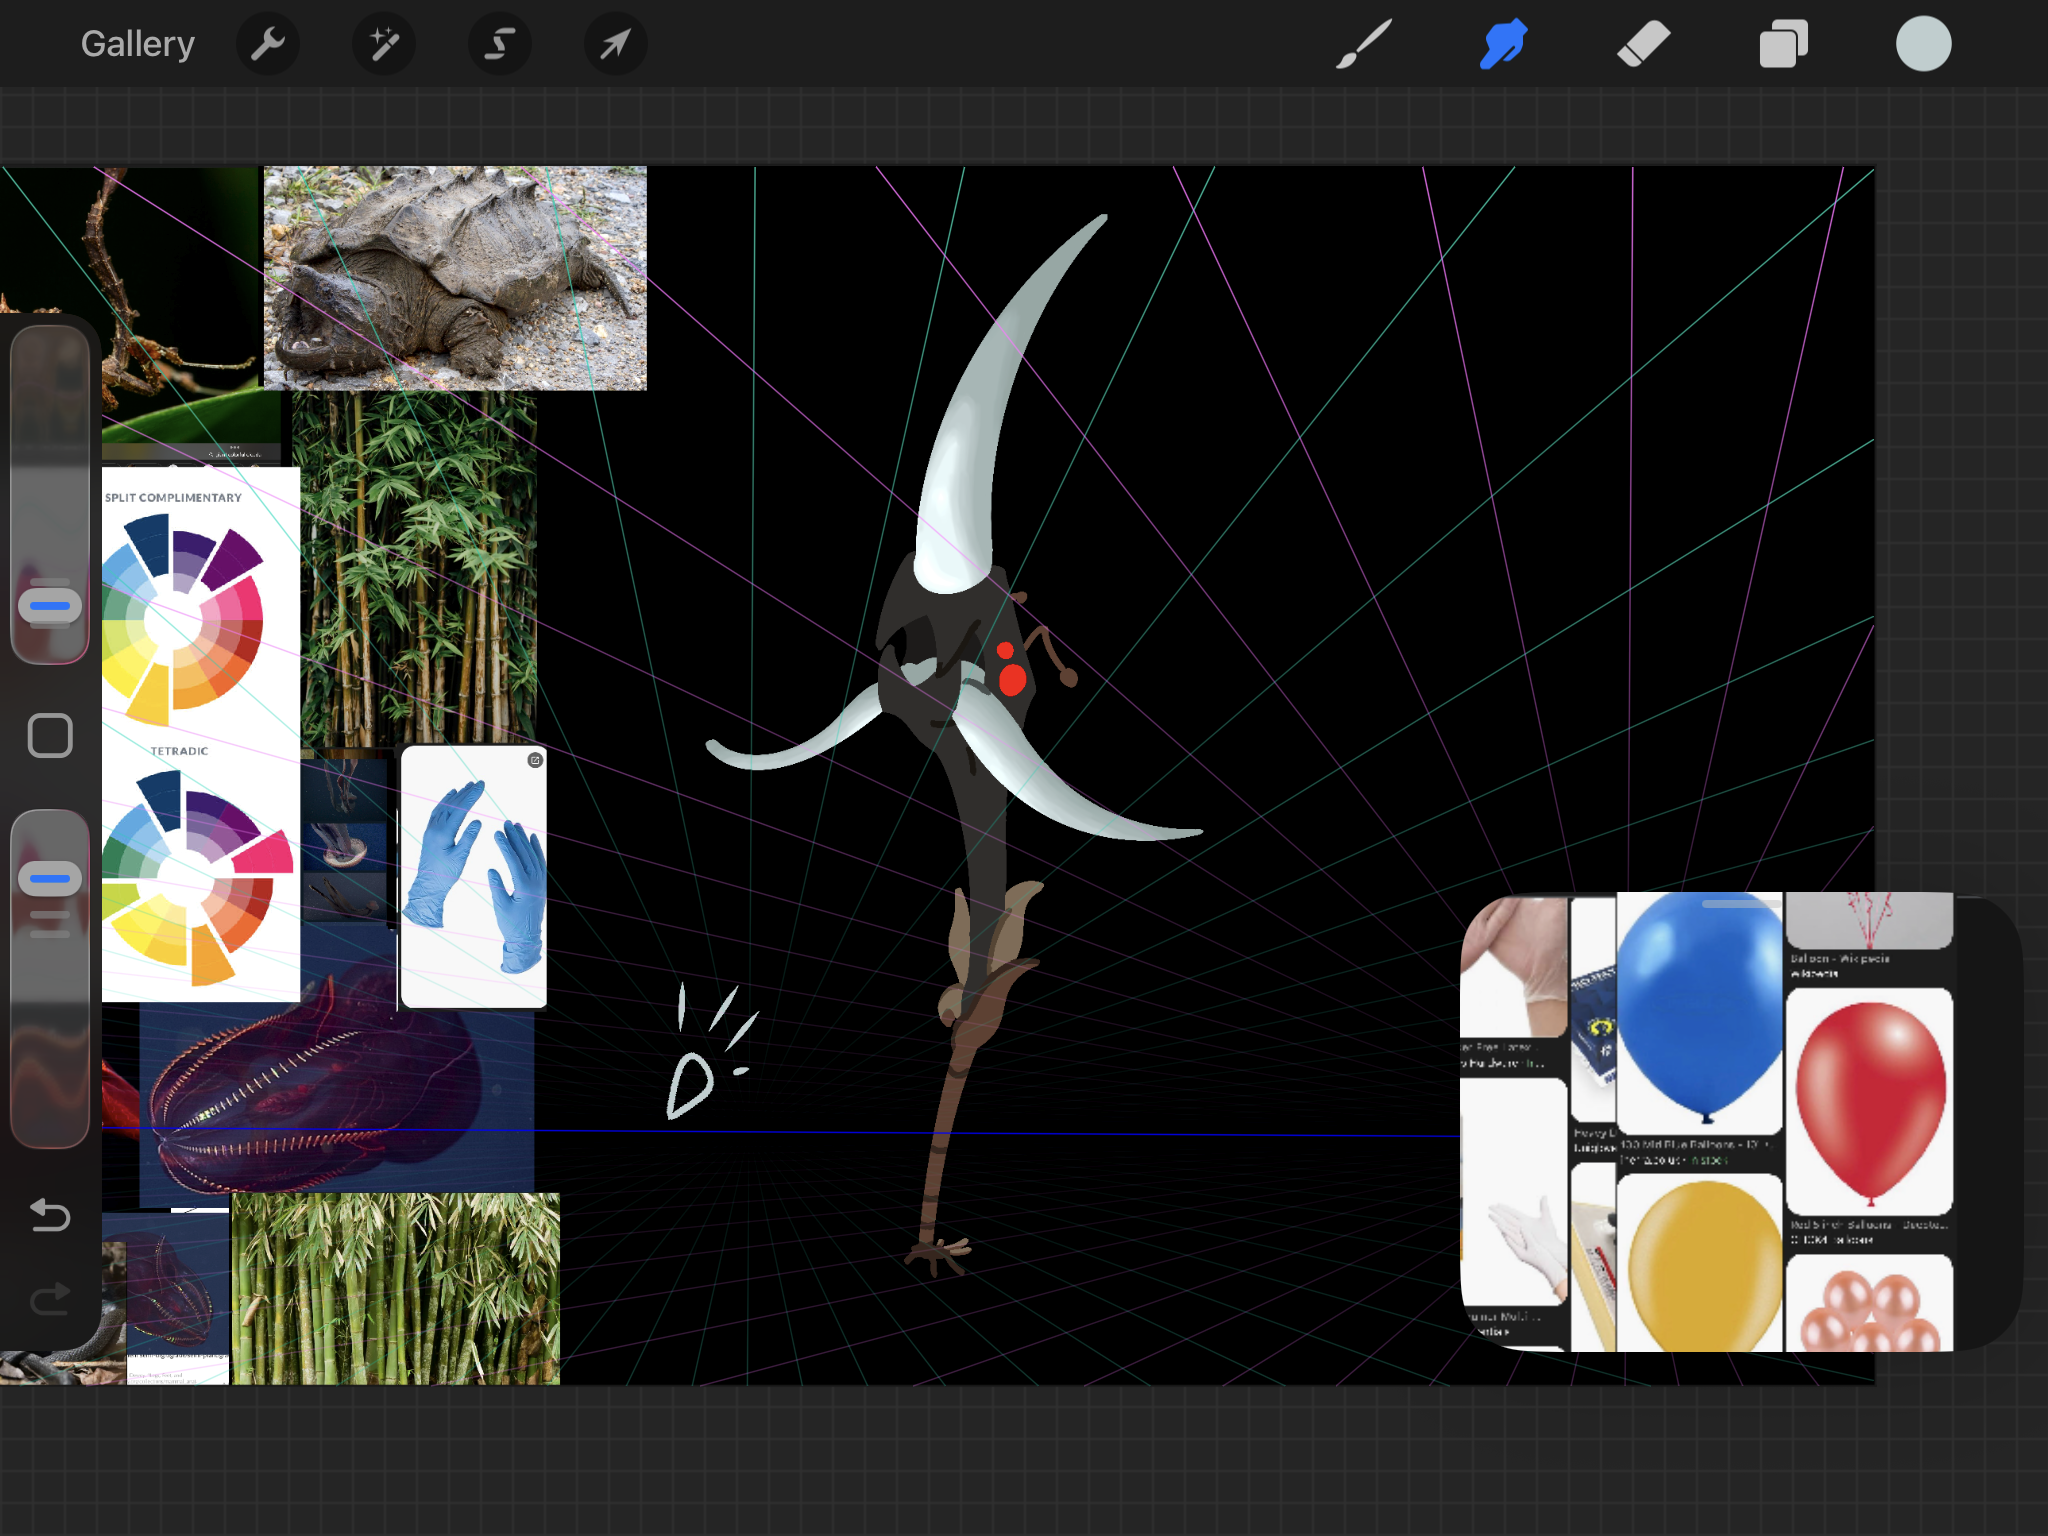Click the brush size slider handle
This screenshot has height=1536, width=2048.
(50, 605)
